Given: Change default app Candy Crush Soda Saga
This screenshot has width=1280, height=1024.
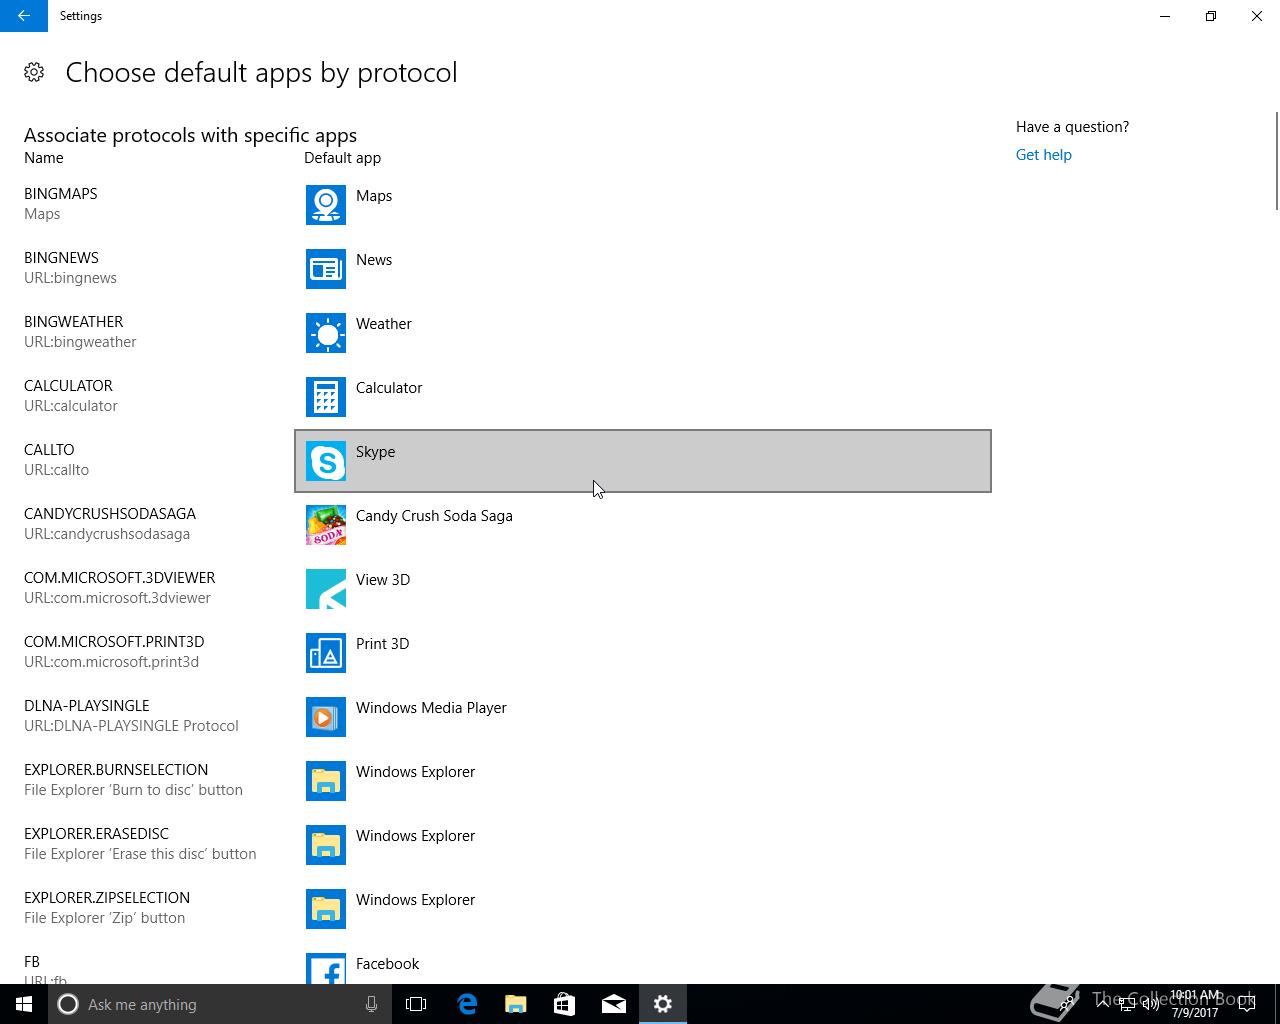Looking at the screenshot, I should click(x=643, y=525).
